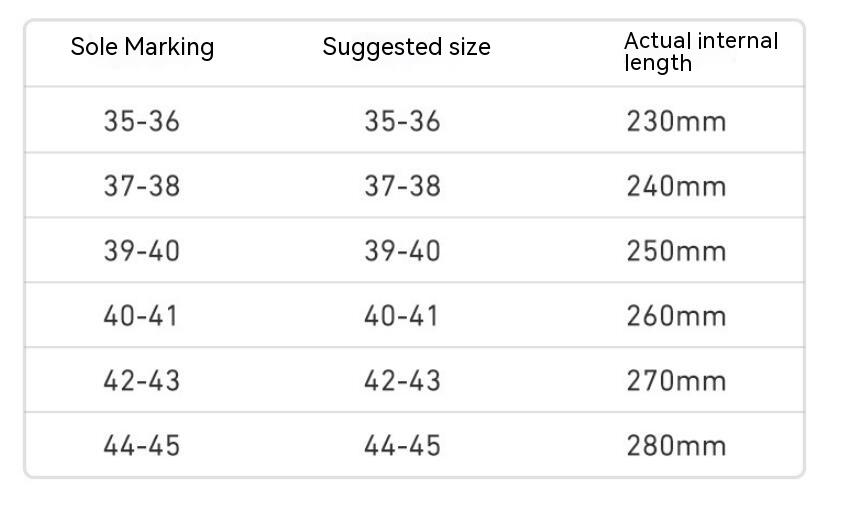Click 42-43 under Suggested size
Viewport: 858px width, 513px height.
pyautogui.click(x=402, y=381)
